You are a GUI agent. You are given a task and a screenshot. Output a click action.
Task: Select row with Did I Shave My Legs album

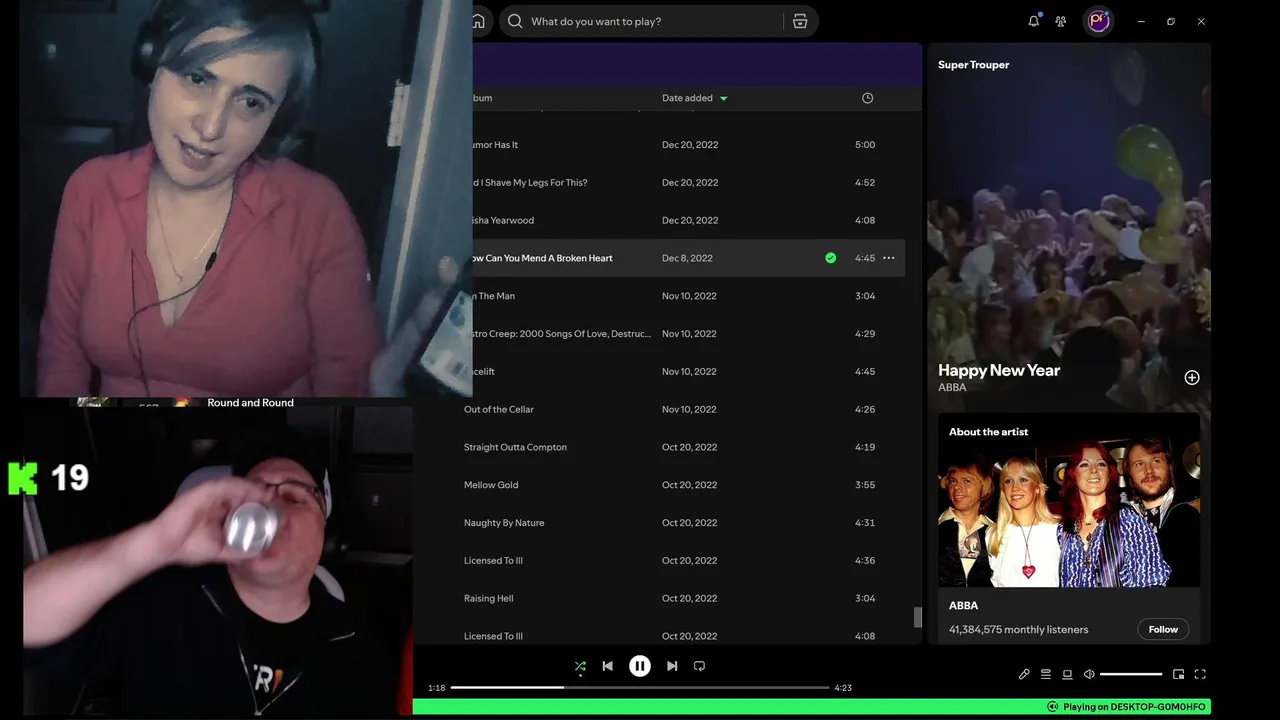pyautogui.click(x=688, y=183)
